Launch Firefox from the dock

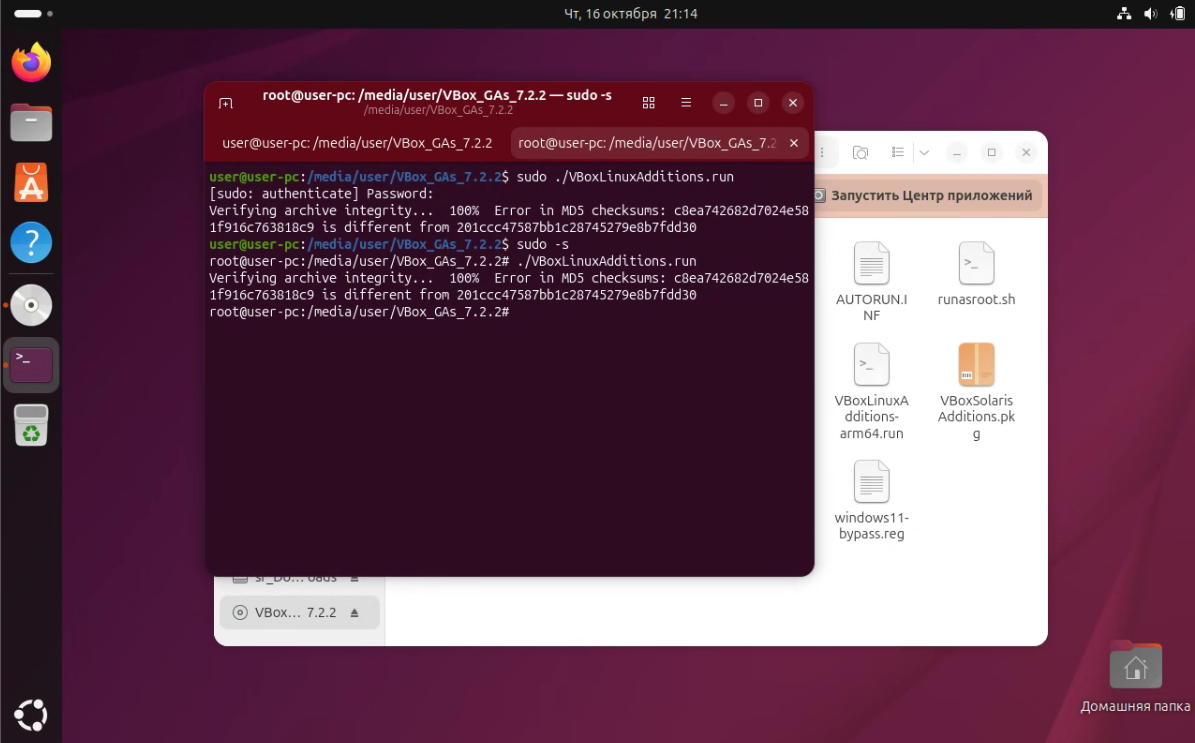31,64
